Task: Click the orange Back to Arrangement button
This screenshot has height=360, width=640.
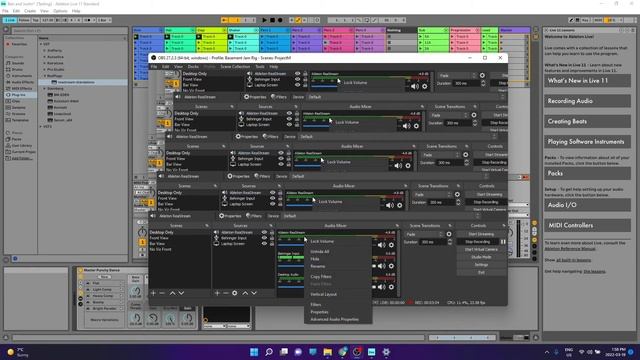Action: [225, 20]
